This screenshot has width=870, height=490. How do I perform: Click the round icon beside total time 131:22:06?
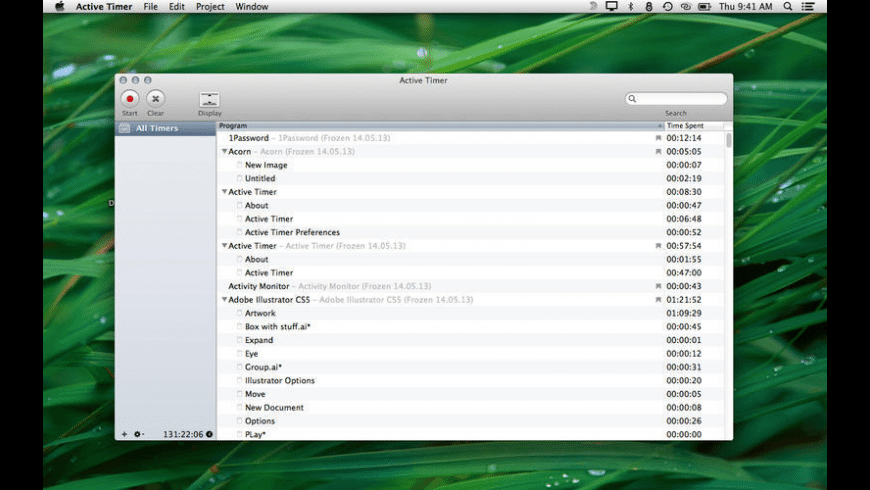(x=210, y=434)
